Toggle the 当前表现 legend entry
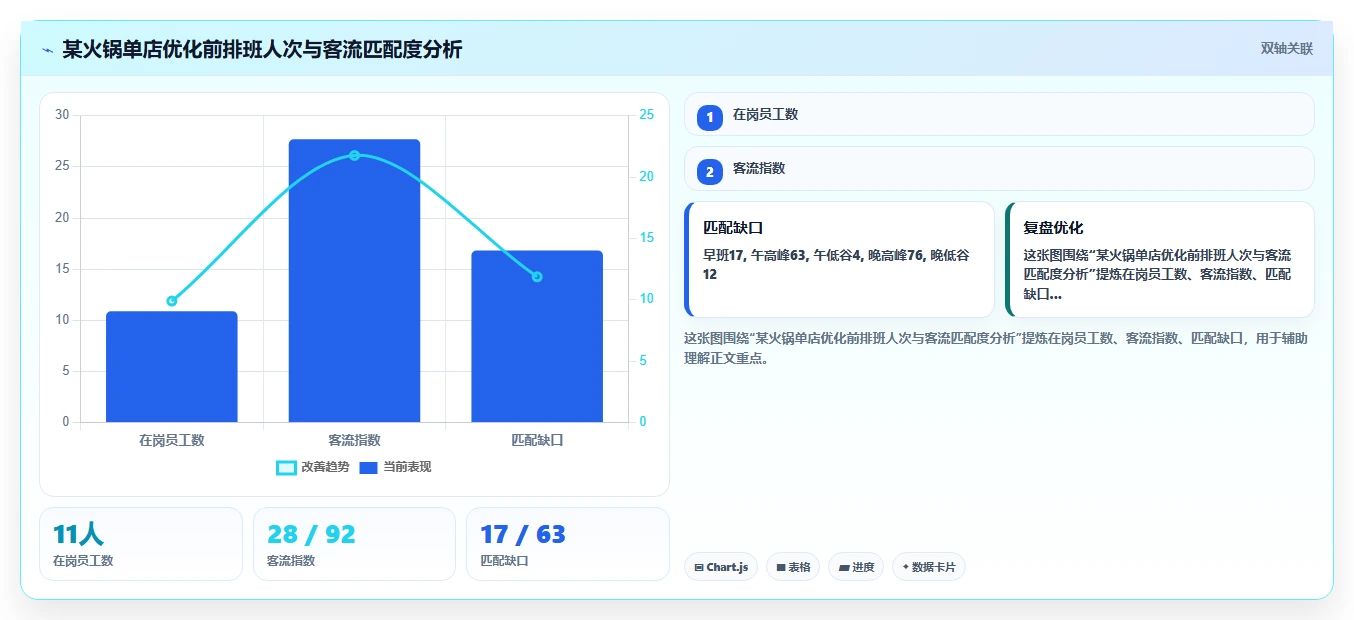Image resolution: width=1354 pixels, height=620 pixels. [x=395, y=467]
